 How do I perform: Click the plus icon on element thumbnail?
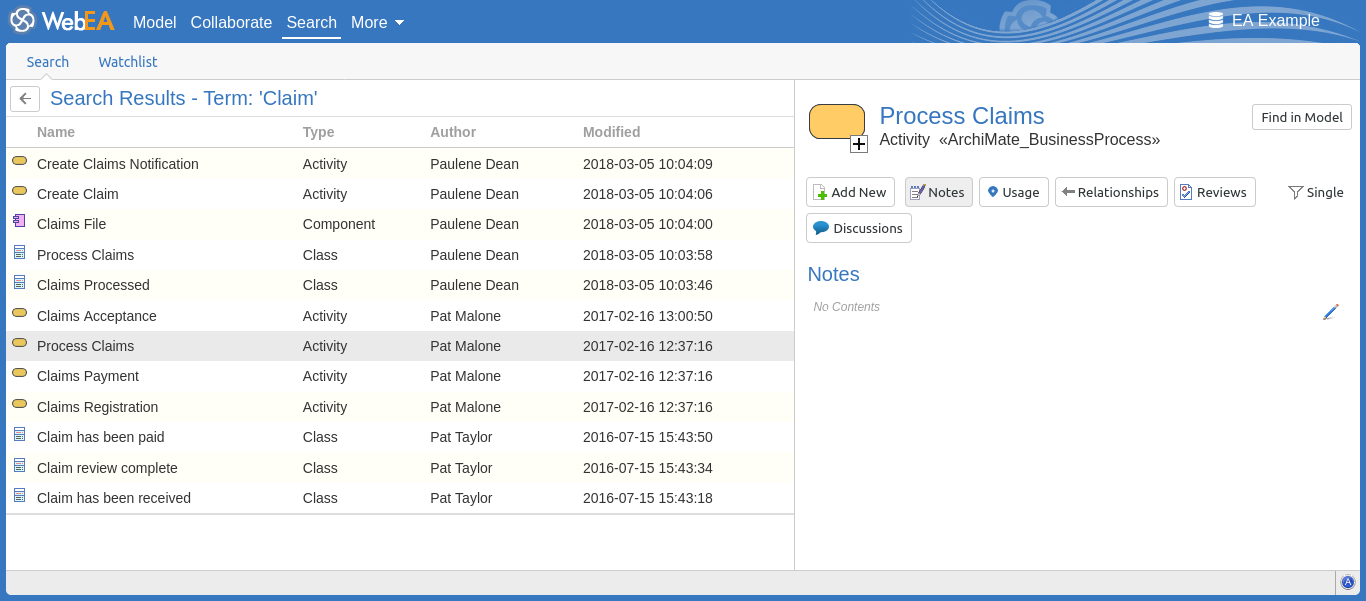[858, 144]
